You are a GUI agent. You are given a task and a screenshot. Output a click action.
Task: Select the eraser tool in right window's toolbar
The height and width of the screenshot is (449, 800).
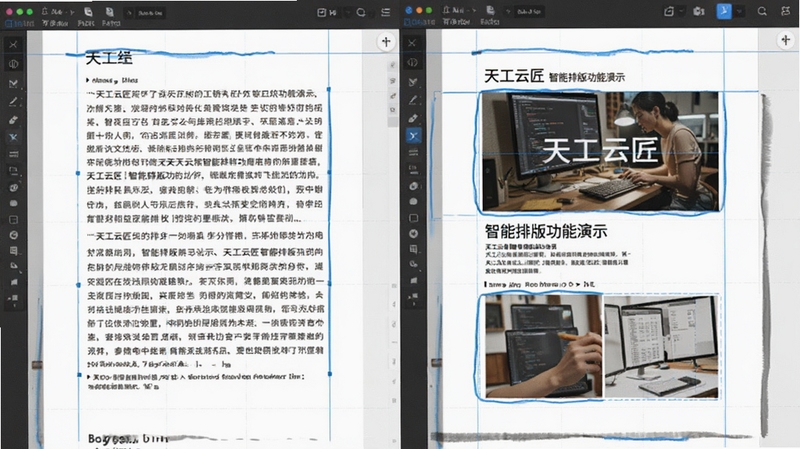tap(413, 118)
